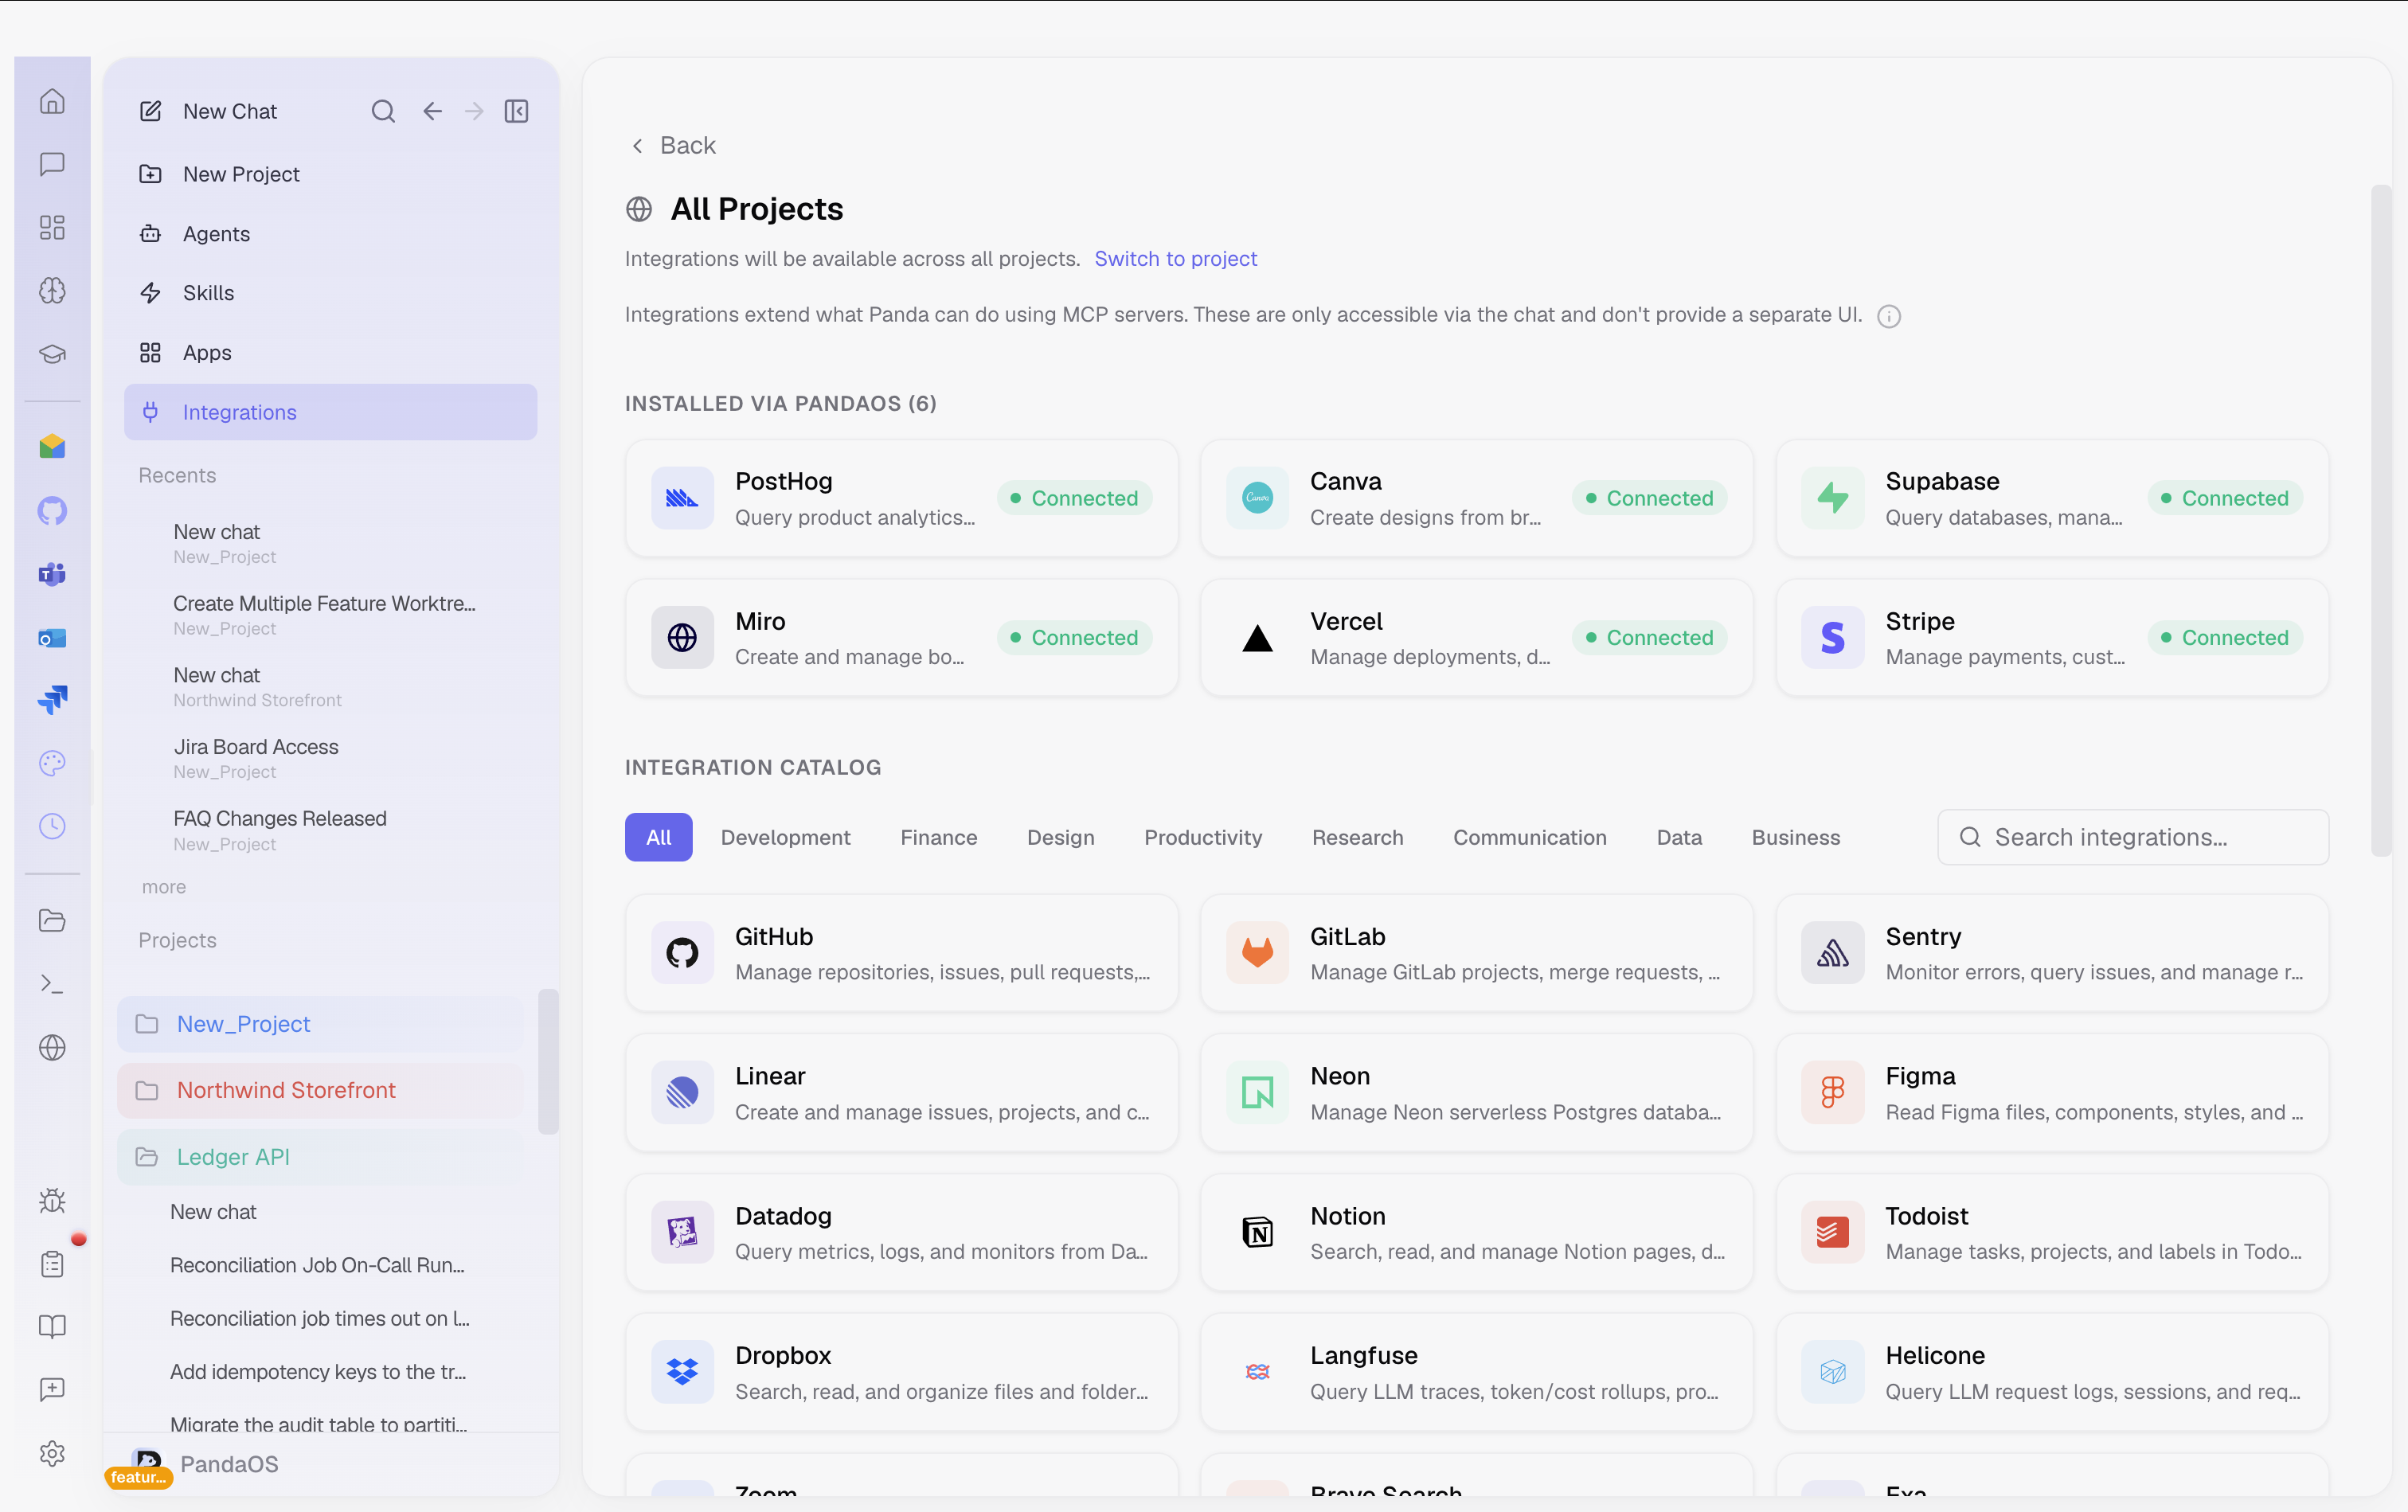2408x1512 pixels.
Task: Open the chat bubble icon in the rail
Action: [x=52, y=164]
